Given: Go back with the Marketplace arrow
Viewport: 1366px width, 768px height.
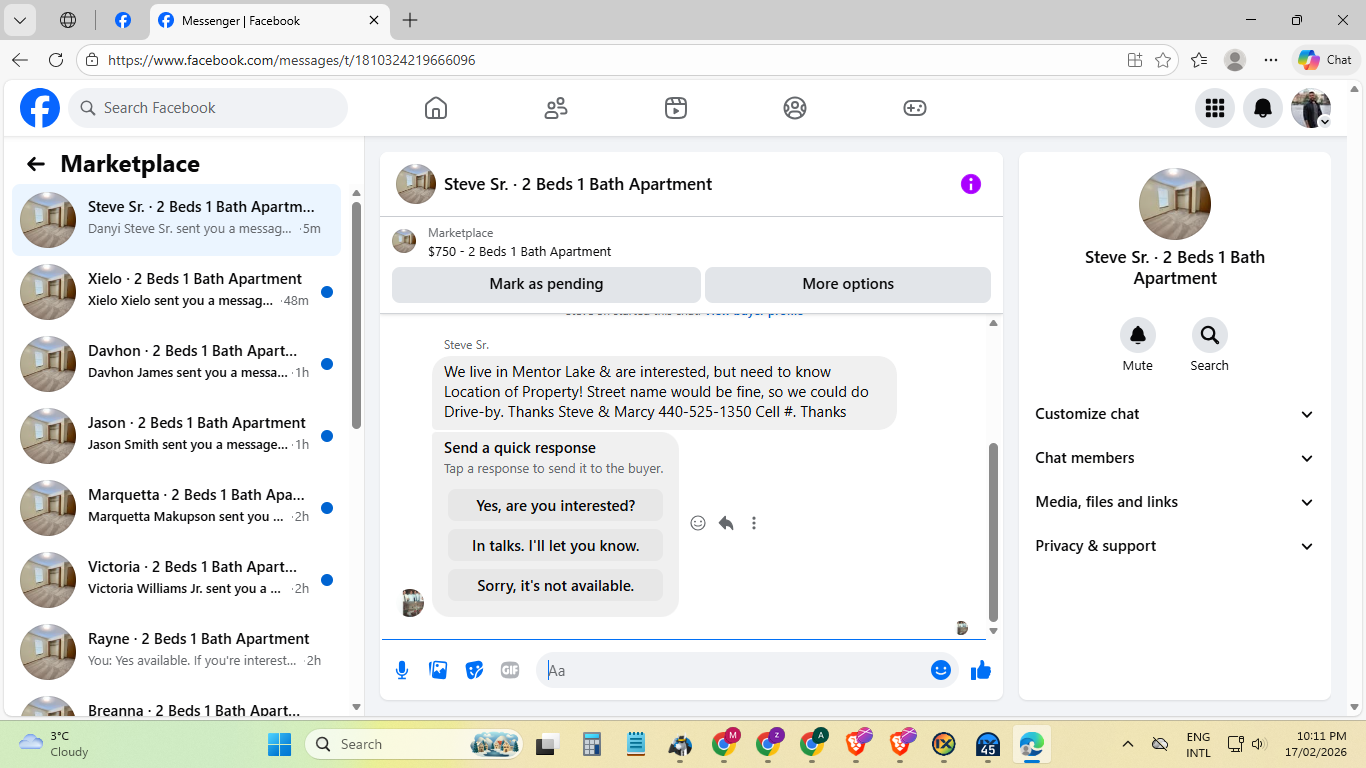Looking at the screenshot, I should 36,164.
